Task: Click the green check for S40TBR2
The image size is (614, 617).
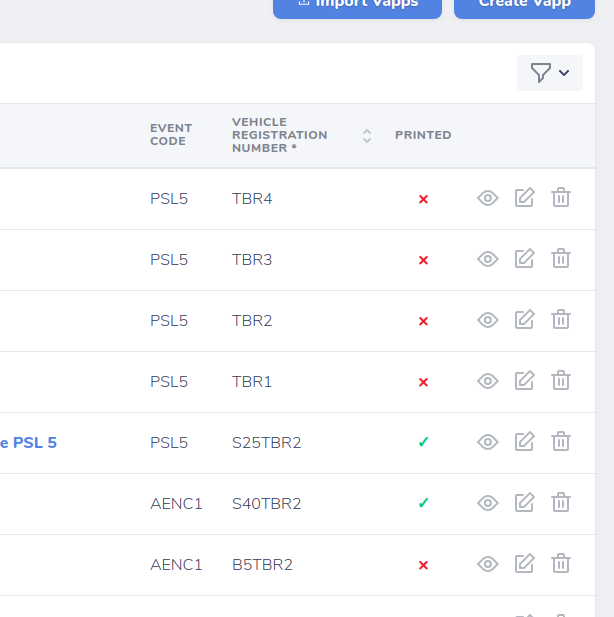Action: point(423,503)
